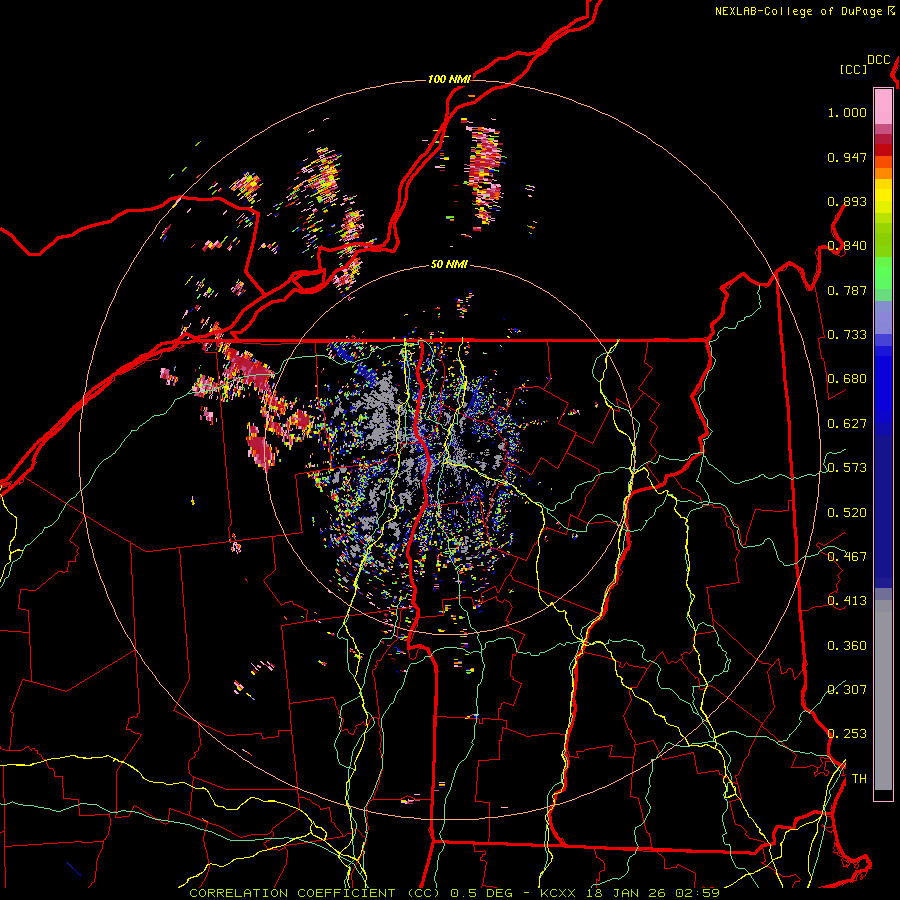The width and height of the screenshot is (900, 900).
Task: Click the 100 NMI range ring label
Action: tap(449, 79)
